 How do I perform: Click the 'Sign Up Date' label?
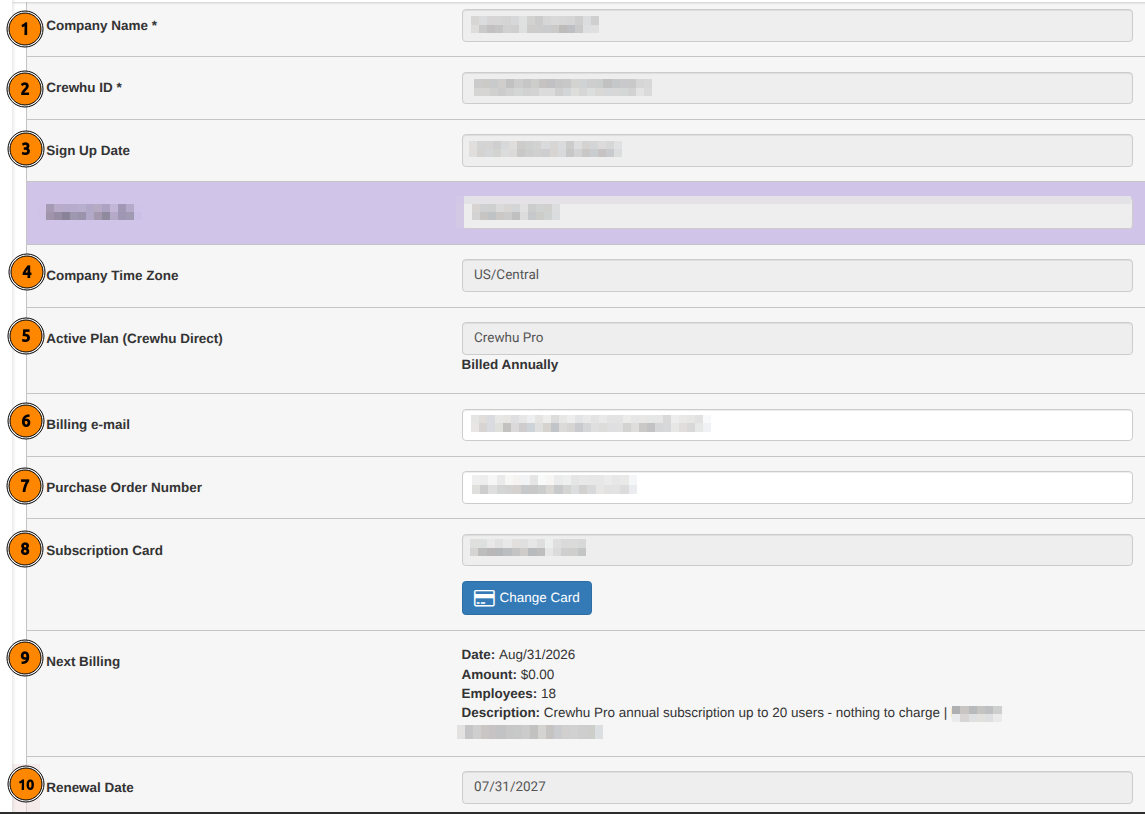click(88, 150)
